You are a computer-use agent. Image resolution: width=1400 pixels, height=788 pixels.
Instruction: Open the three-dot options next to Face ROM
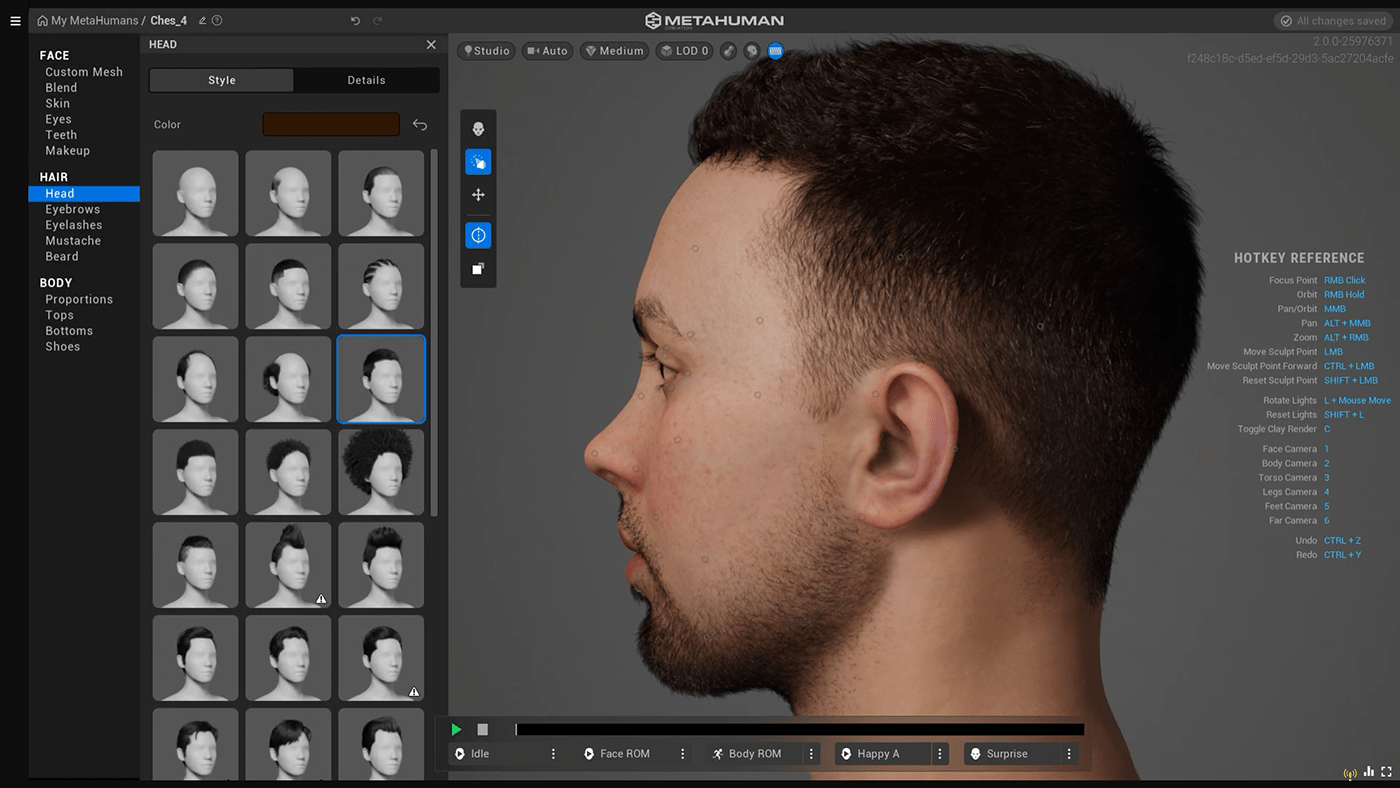click(x=683, y=754)
